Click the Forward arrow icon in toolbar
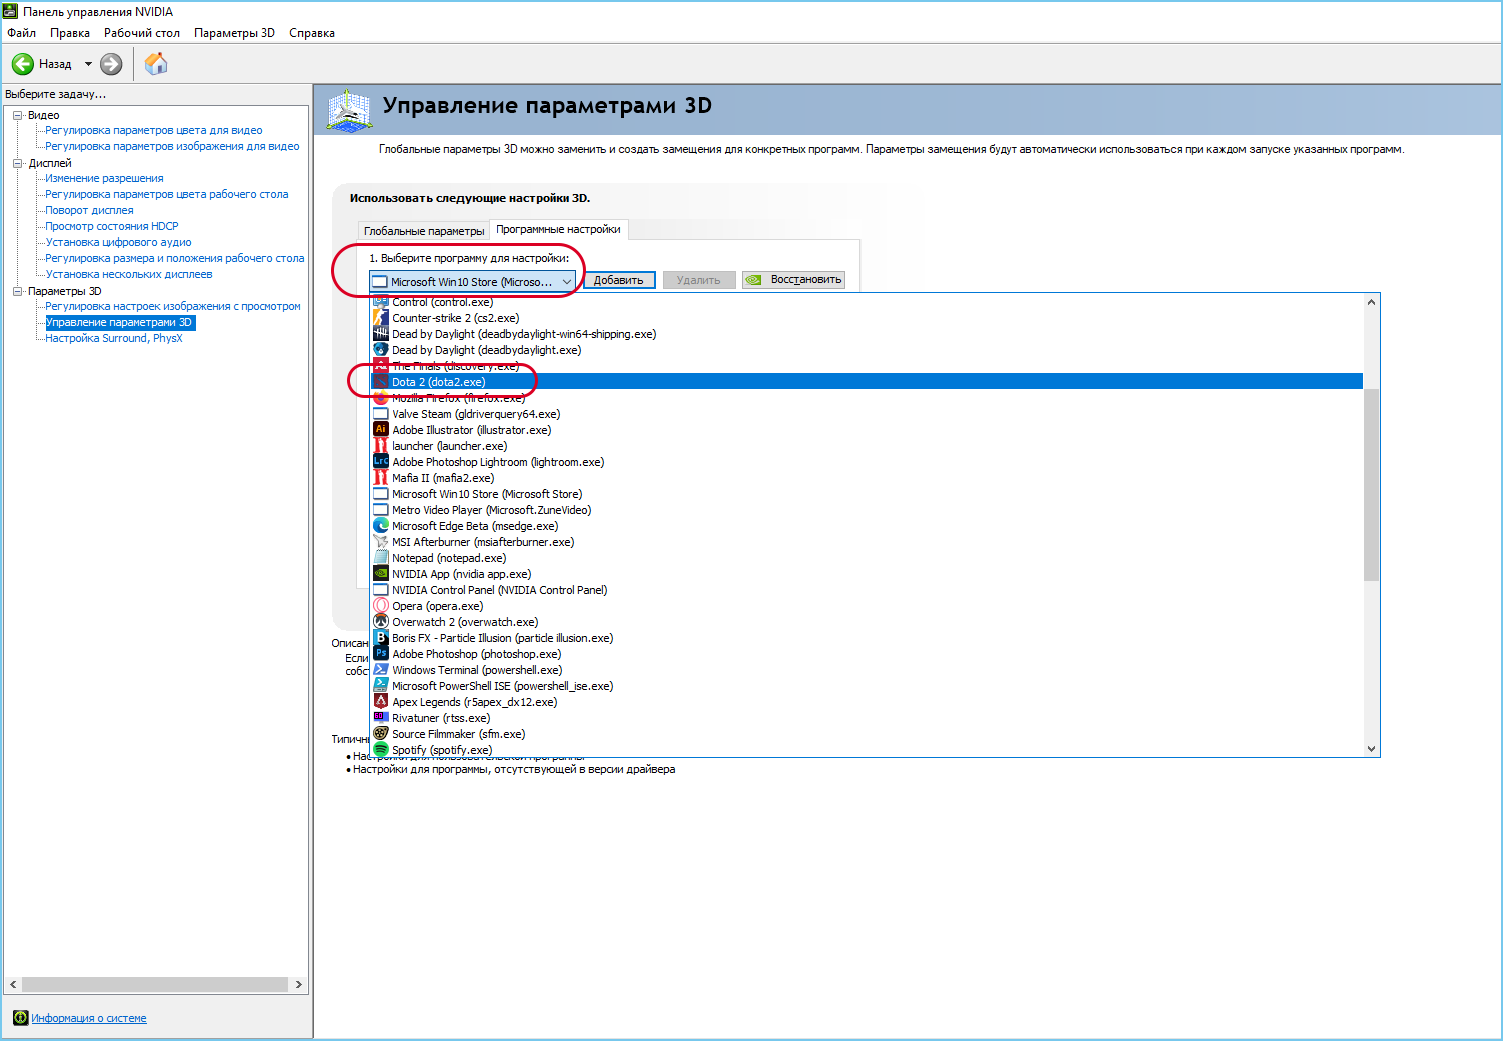The image size is (1503, 1041). click(111, 64)
